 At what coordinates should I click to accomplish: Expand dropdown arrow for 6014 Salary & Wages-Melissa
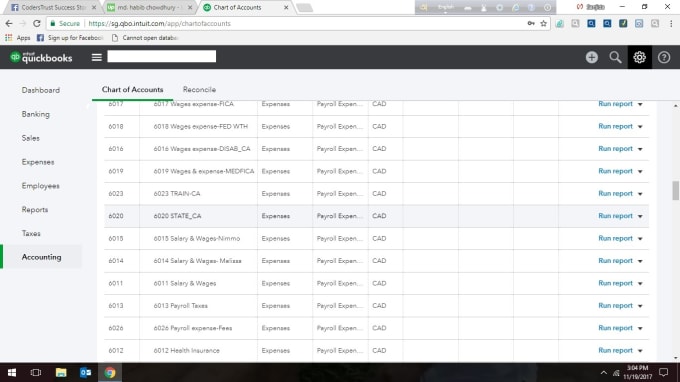pyautogui.click(x=640, y=261)
